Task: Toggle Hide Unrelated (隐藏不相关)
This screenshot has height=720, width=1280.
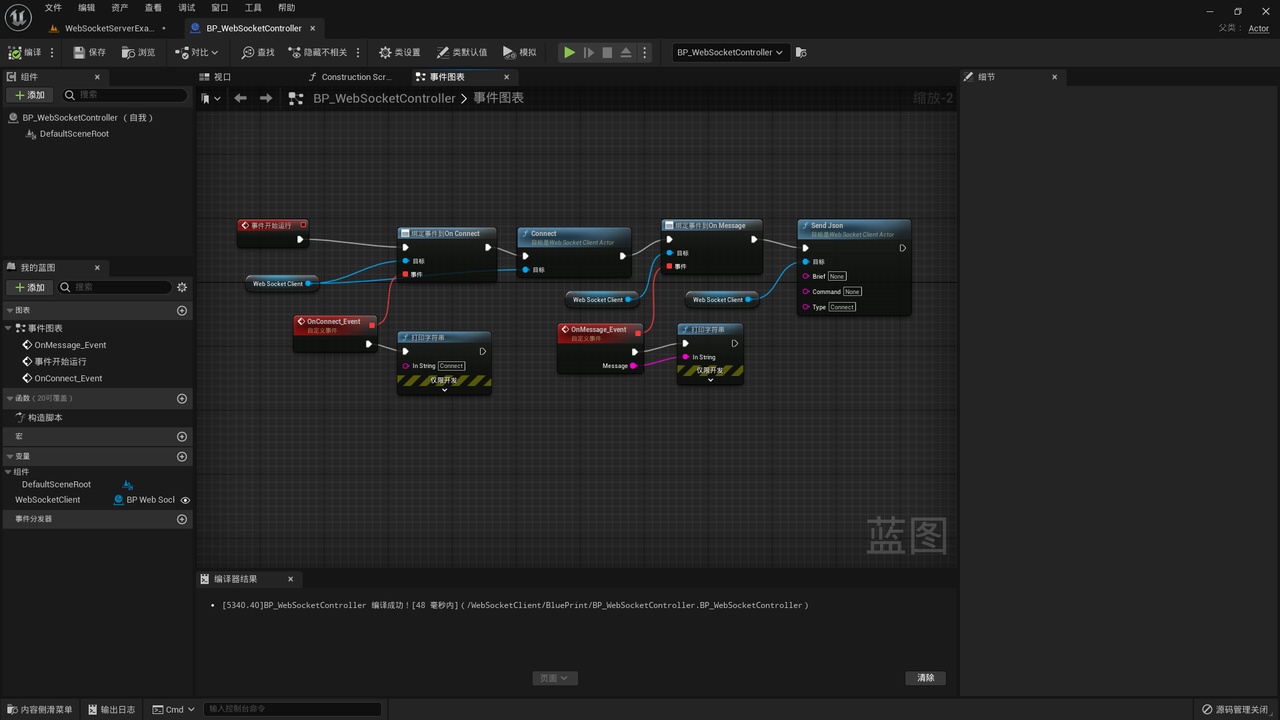Action: point(317,52)
